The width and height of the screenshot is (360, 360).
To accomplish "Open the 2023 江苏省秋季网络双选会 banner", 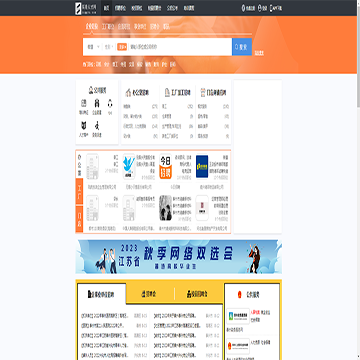I will [x=179, y=257].
